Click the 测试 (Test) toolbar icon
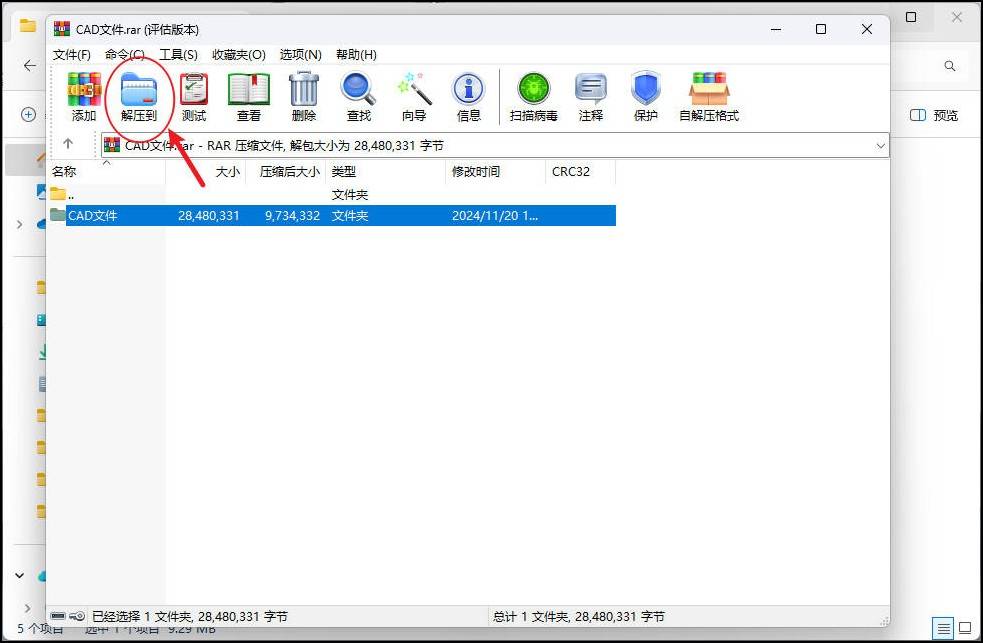 tap(194, 96)
